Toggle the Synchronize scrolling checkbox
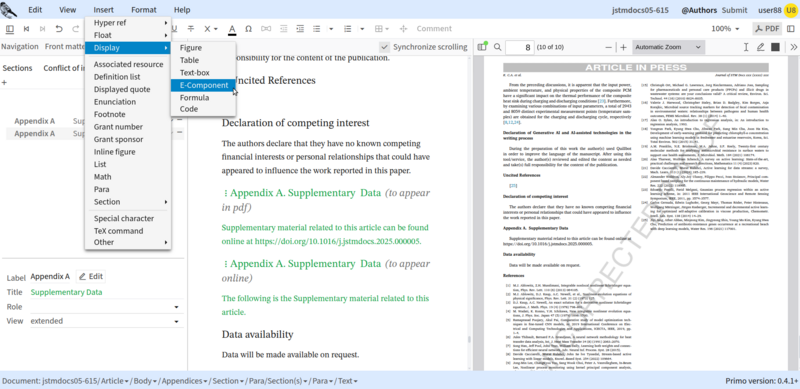 [385, 47]
